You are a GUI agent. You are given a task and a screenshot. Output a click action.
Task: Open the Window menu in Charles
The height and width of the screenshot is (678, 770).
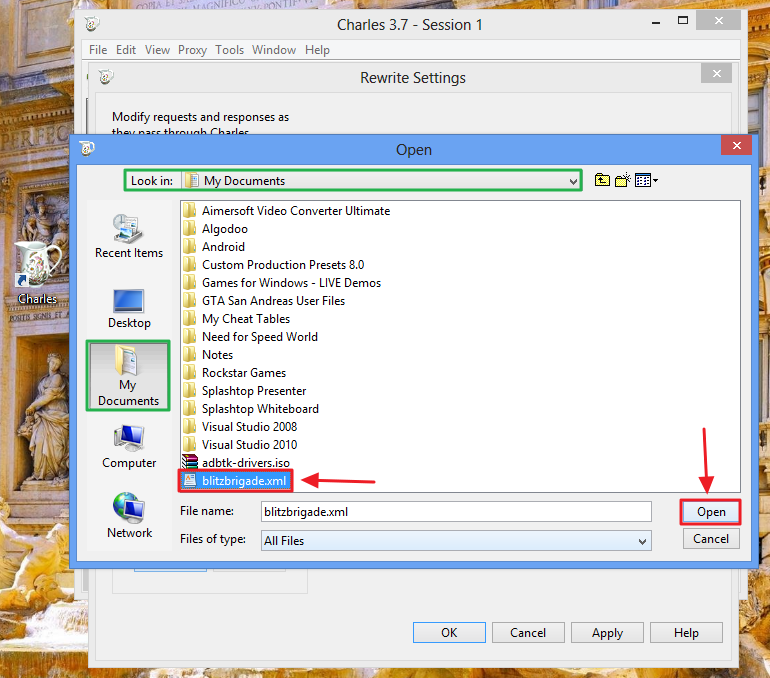click(x=274, y=50)
